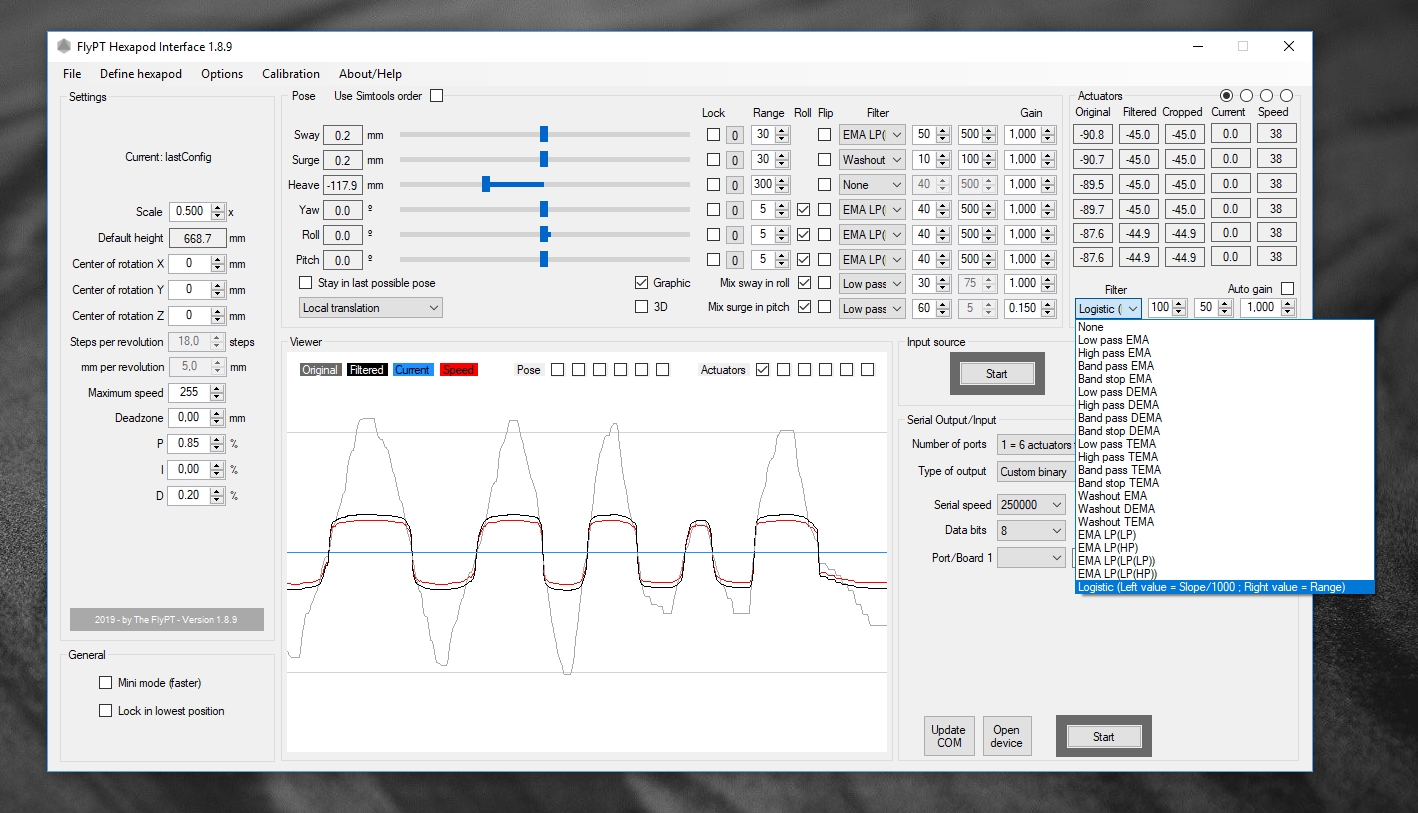Click Start button under Input source
This screenshot has width=1418, height=813.
click(996, 373)
